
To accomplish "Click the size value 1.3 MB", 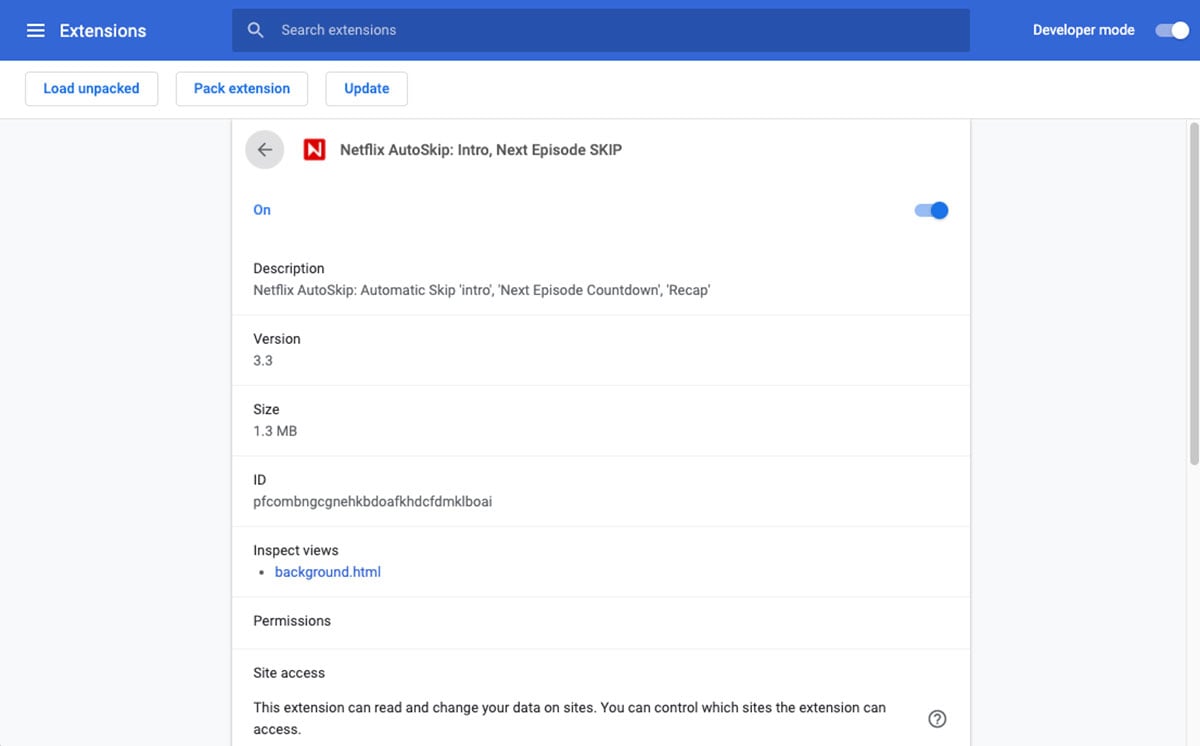I will coord(275,431).
